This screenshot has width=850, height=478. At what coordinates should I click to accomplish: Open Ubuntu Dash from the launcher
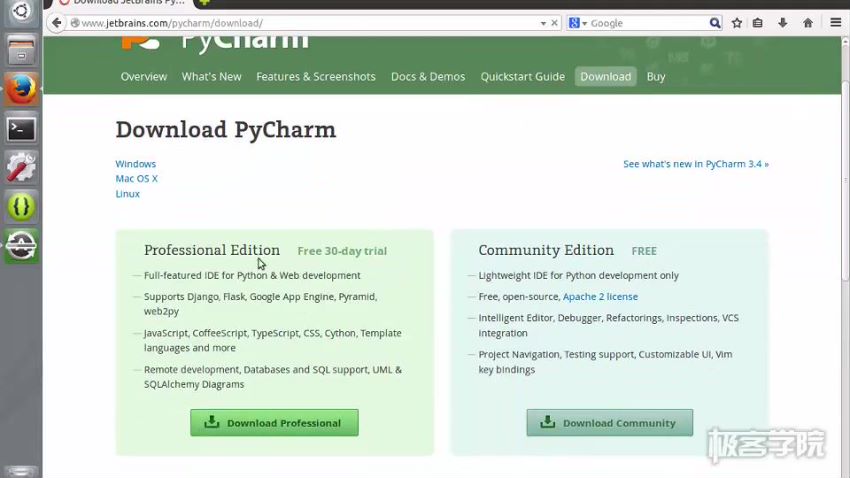[21, 11]
